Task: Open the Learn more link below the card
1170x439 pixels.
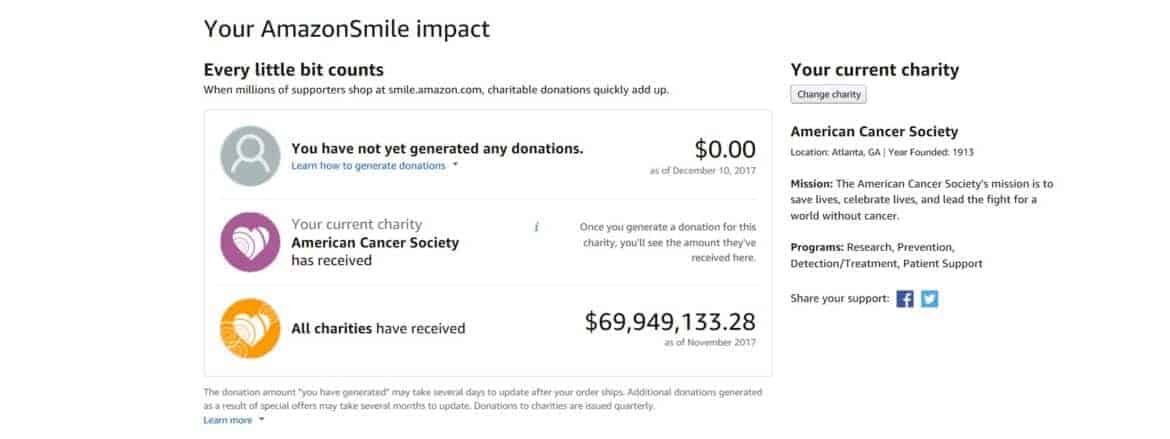Action: [x=227, y=420]
